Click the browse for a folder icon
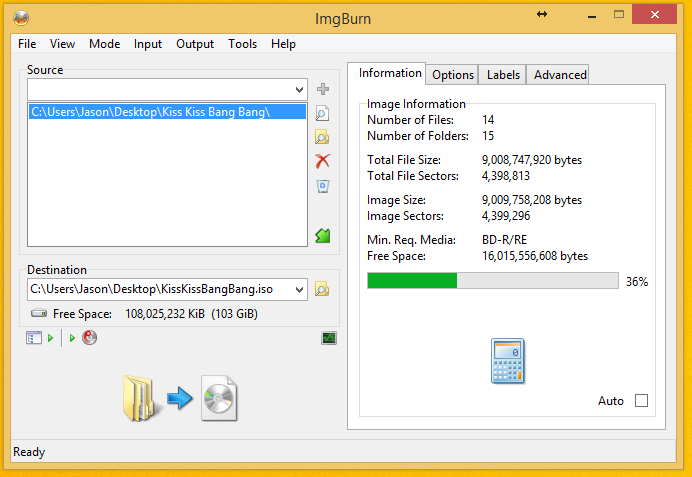The image size is (692, 477). 322,137
